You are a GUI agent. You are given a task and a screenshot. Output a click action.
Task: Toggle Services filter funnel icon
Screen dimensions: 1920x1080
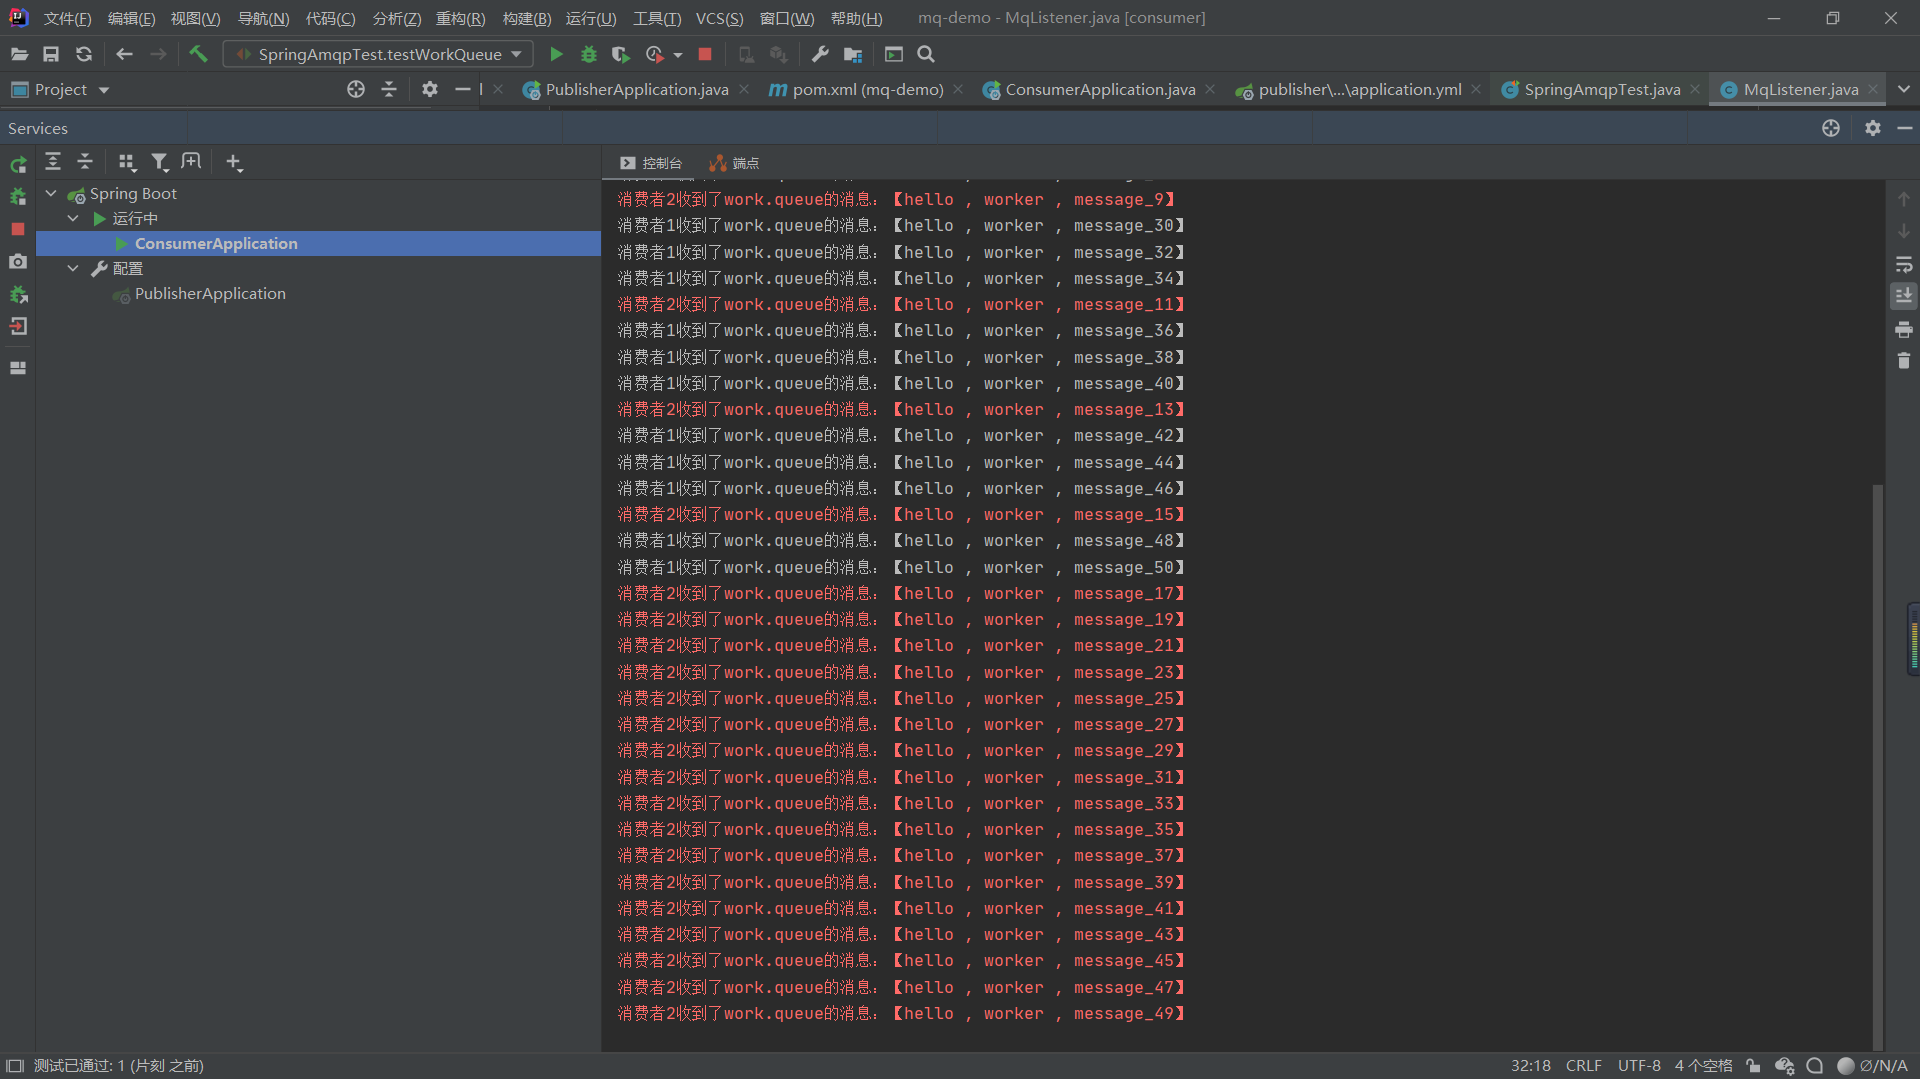tap(159, 162)
